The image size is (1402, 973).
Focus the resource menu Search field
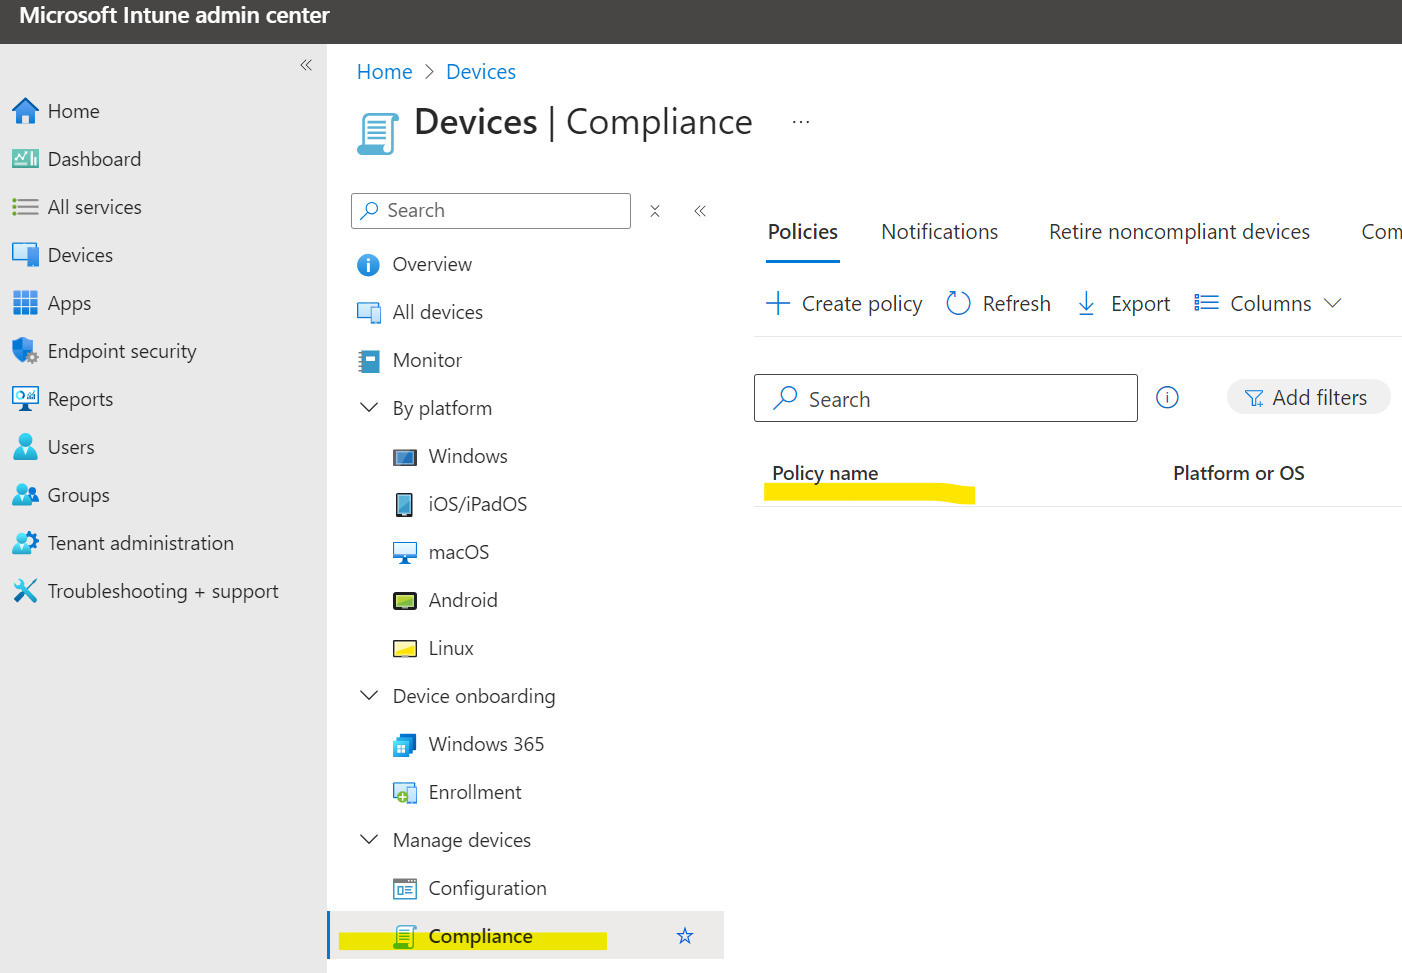tap(491, 211)
